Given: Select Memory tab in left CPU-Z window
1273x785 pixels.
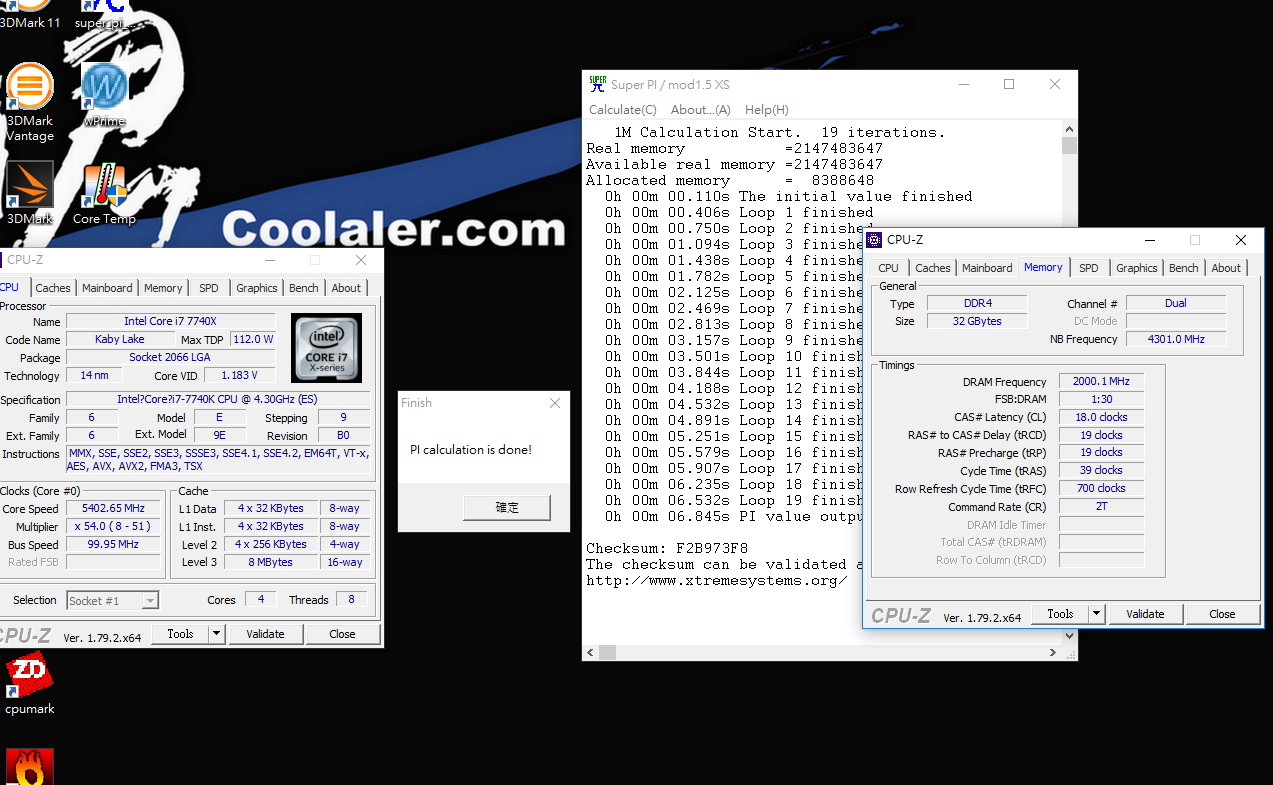Looking at the screenshot, I should pyautogui.click(x=163, y=288).
